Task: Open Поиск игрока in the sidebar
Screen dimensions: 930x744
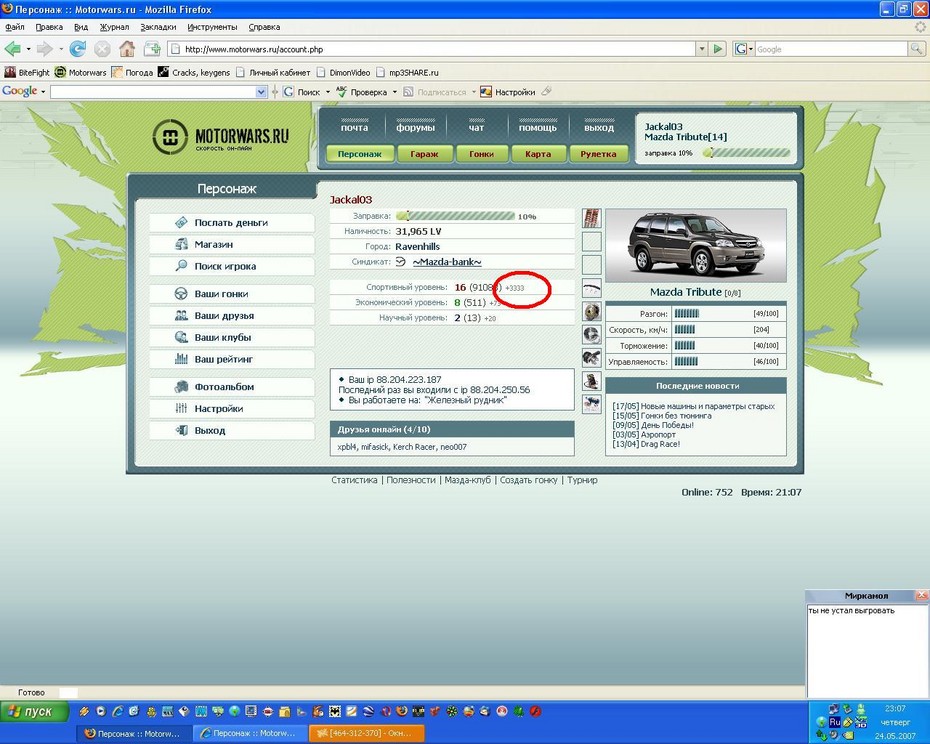Action: pos(232,266)
